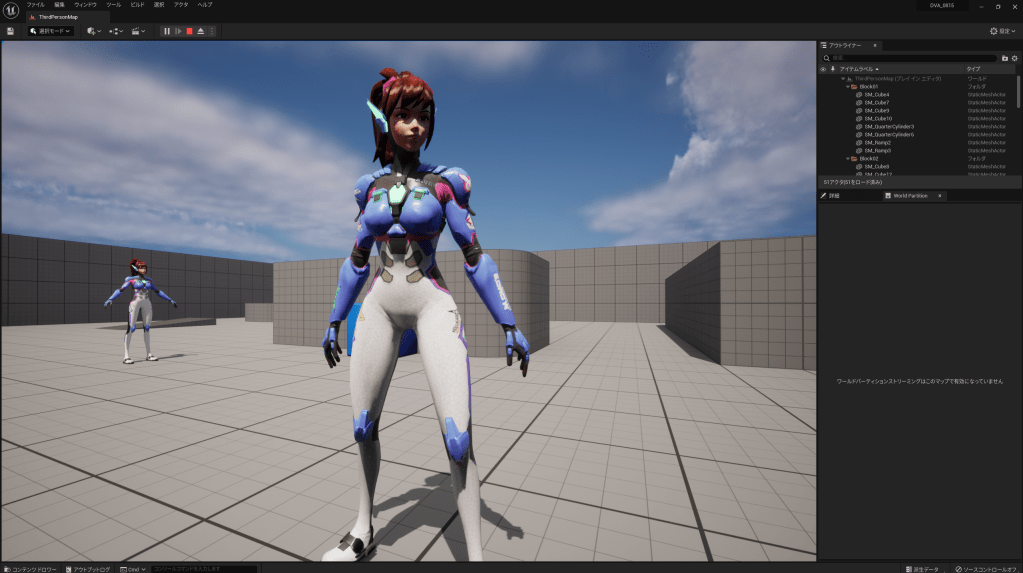Open the 選択 (Select) menu
1023x573 pixels.
coord(159,5)
